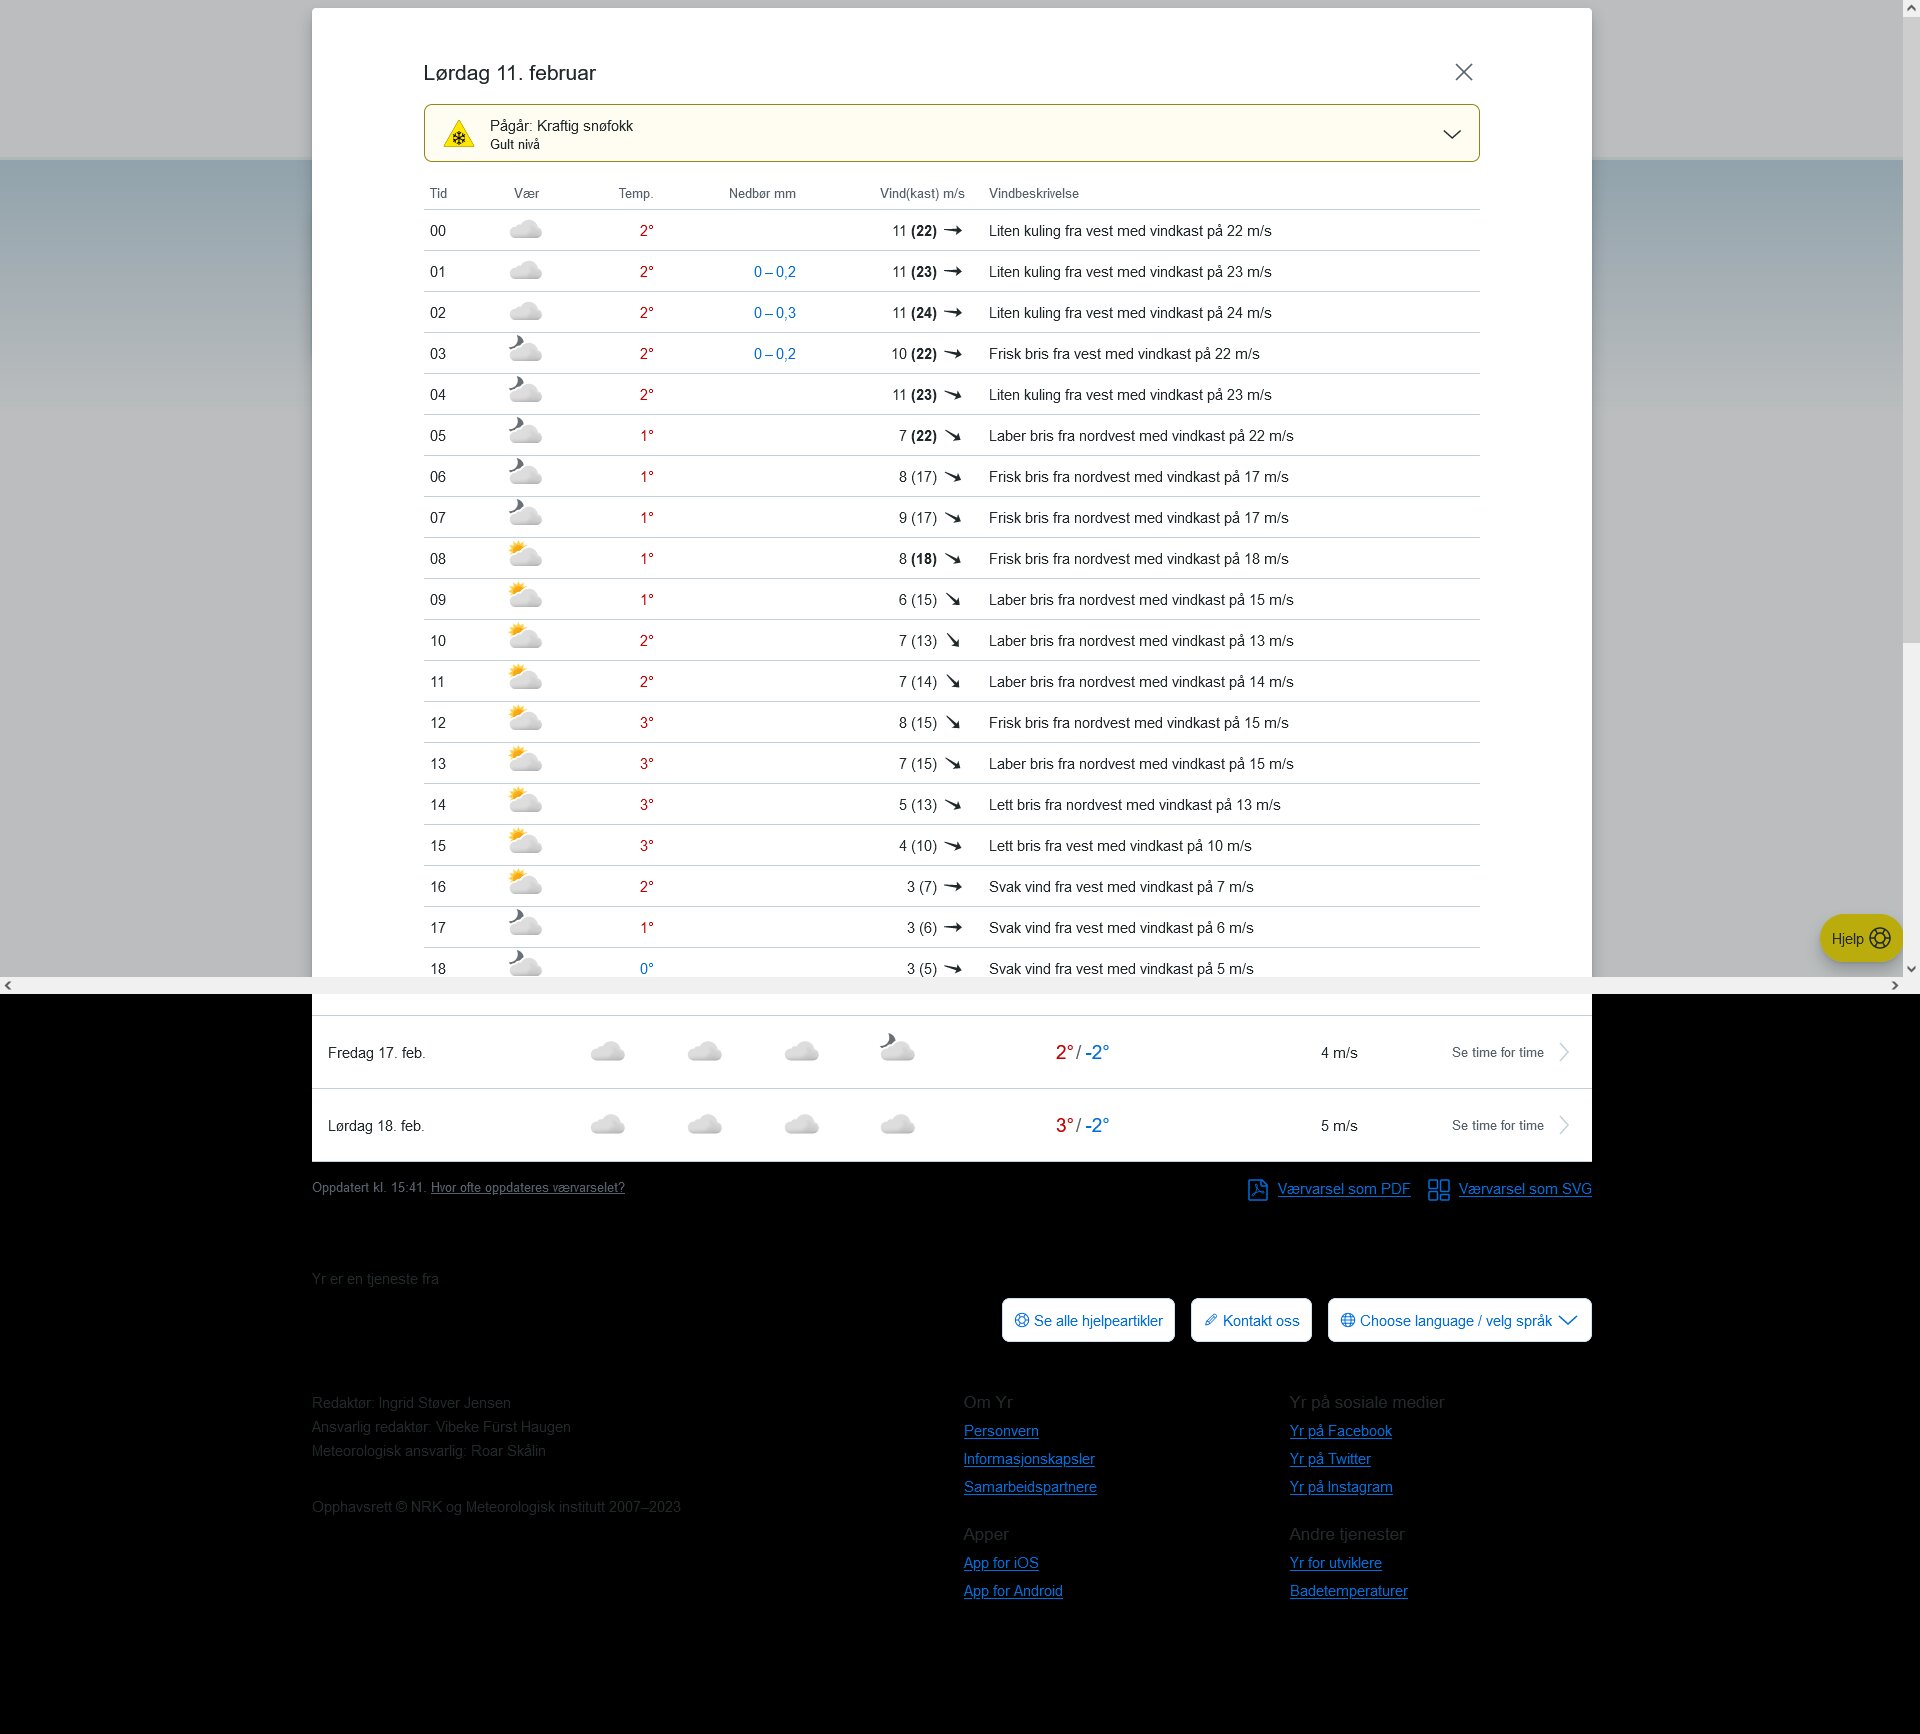Image resolution: width=1920 pixels, height=1734 pixels.
Task: Click Se alle hjelpeartikler button
Action: tap(1087, 1320)
